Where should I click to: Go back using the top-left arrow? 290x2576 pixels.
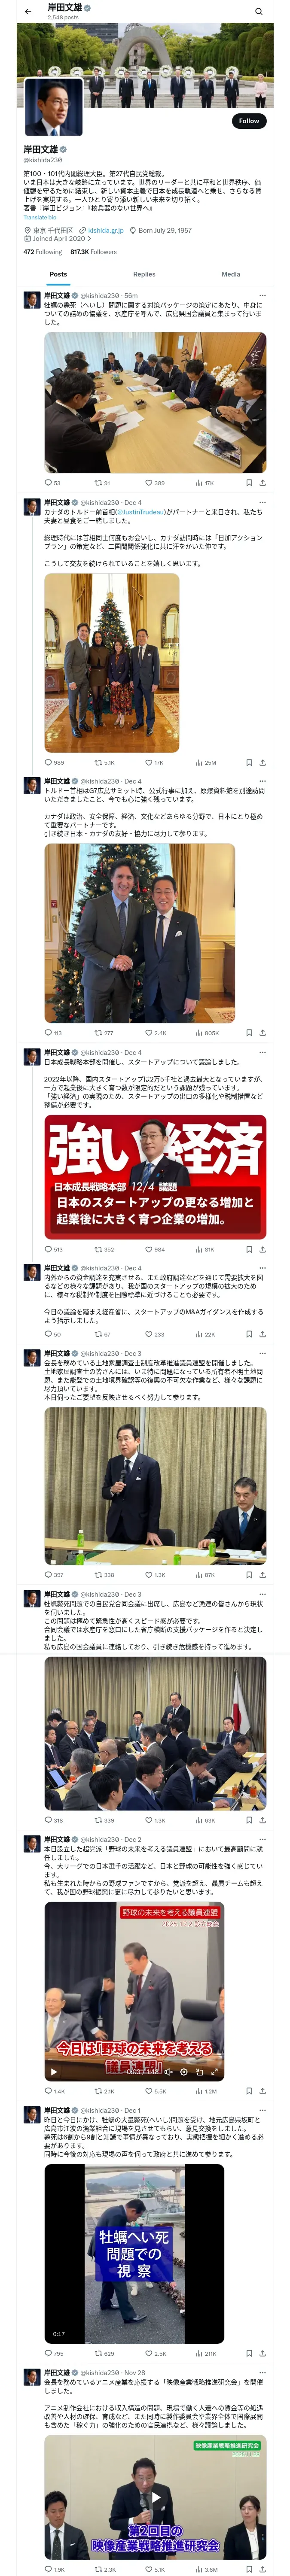click(x=28, y=12)
